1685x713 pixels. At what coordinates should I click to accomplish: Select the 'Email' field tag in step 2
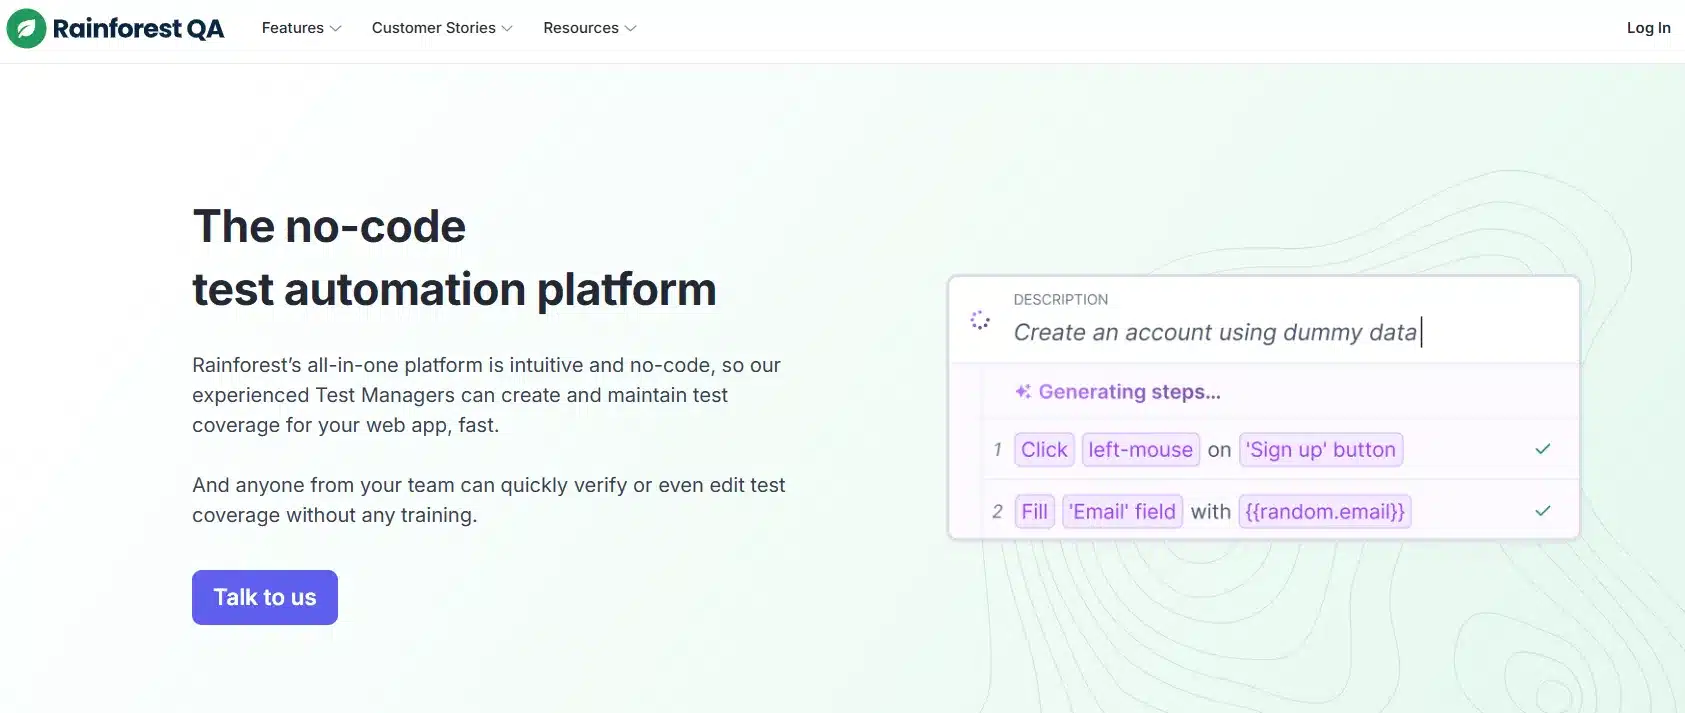pos(1122,512)
